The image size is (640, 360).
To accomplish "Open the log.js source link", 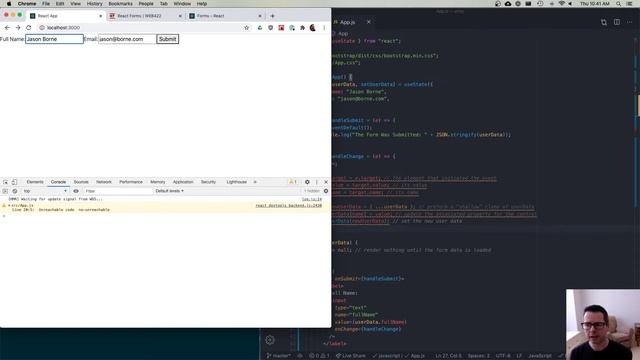I will click(312, 199).
